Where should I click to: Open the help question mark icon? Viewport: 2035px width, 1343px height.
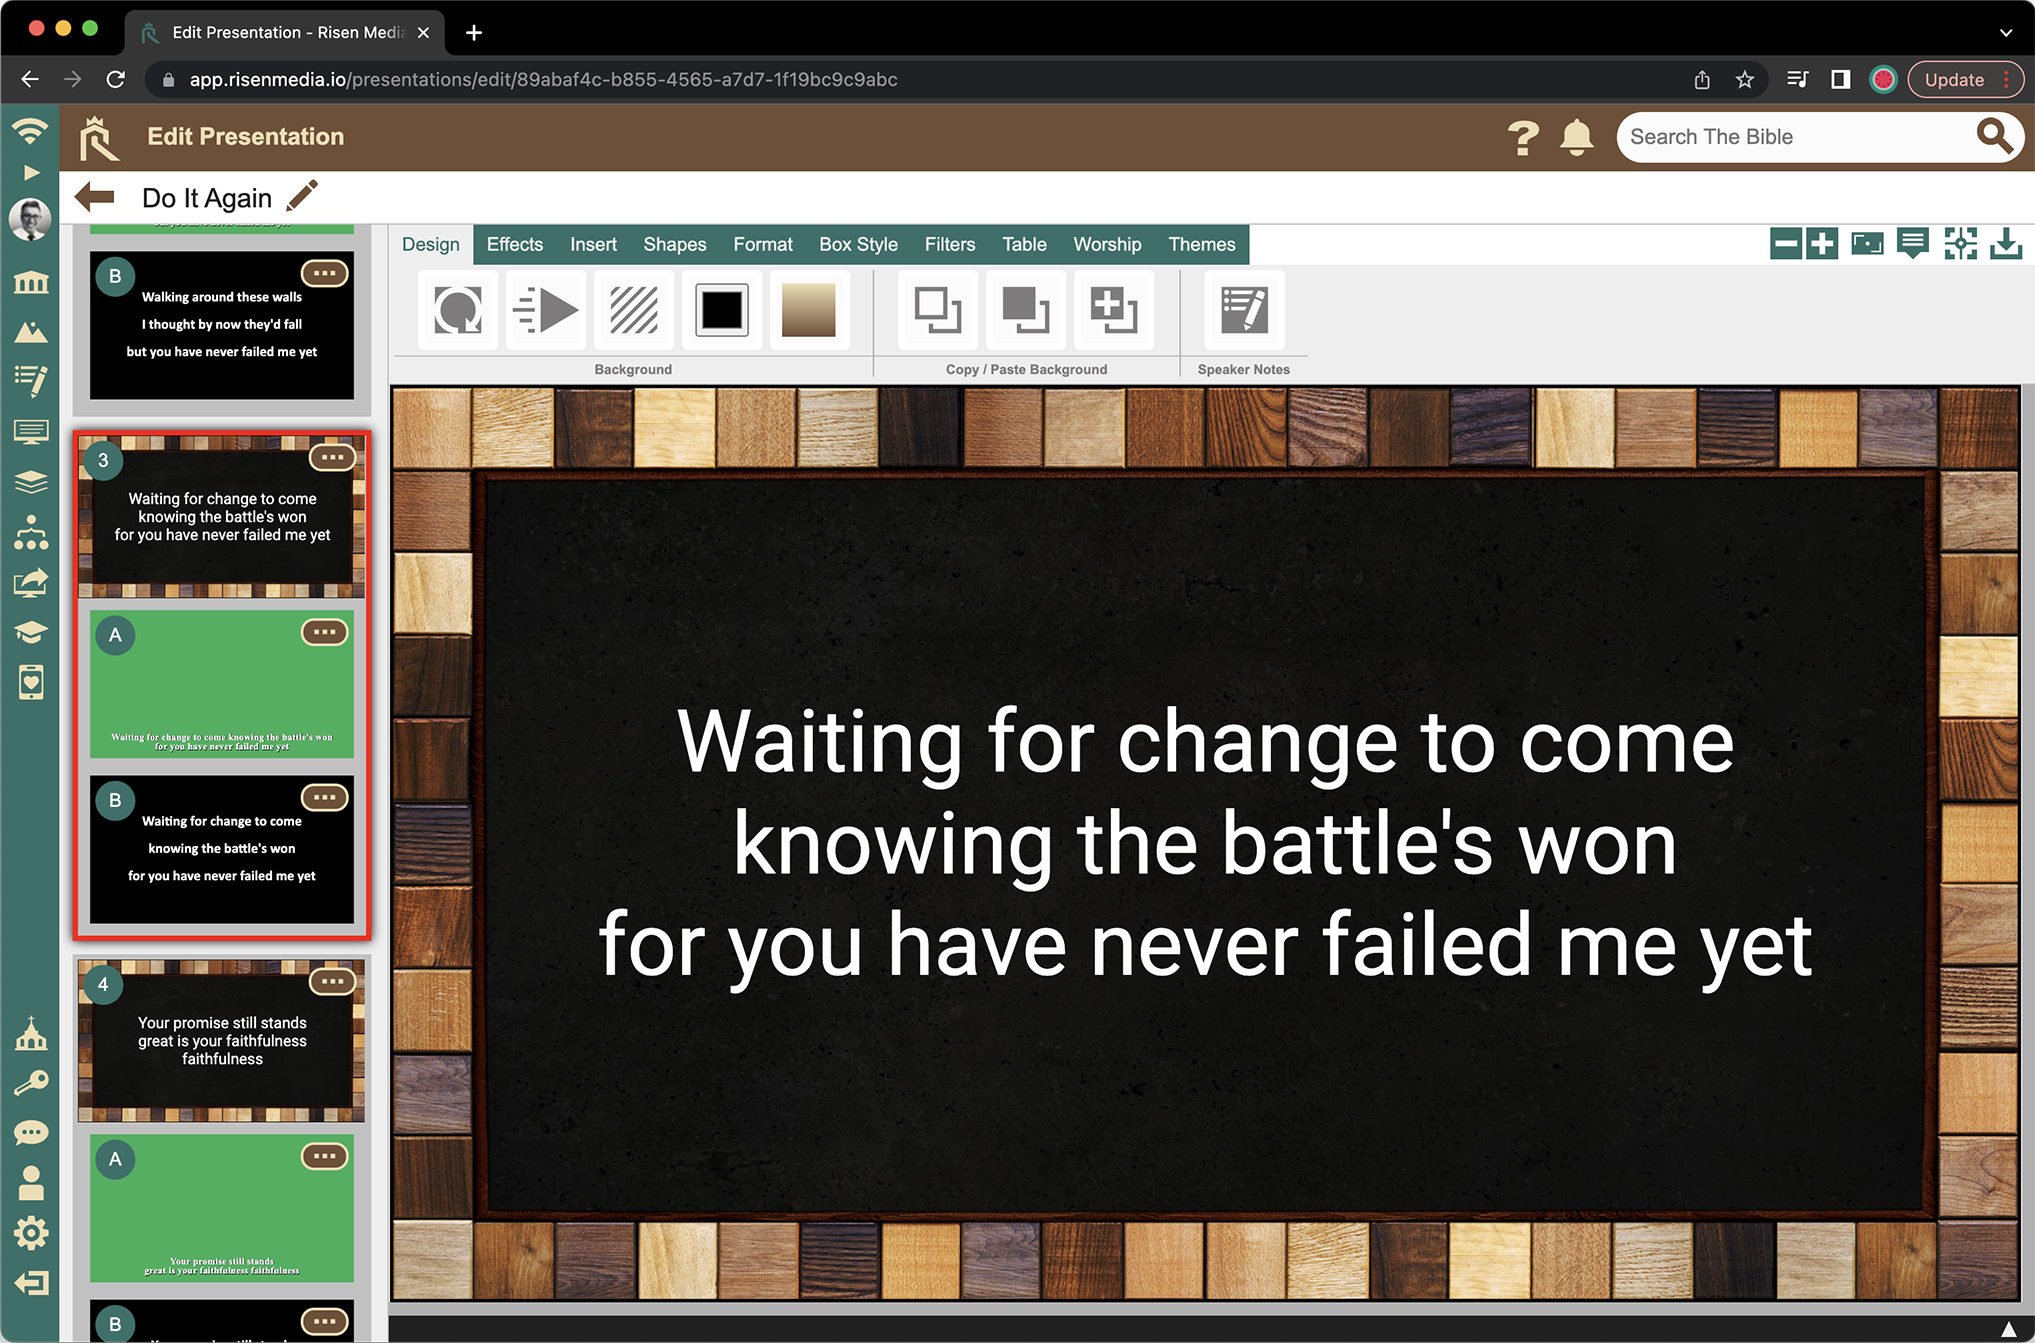1523,137
